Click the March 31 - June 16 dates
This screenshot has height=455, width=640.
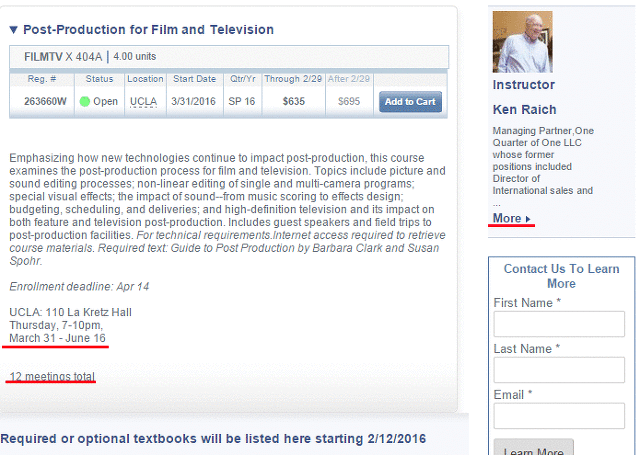(58, 338)
